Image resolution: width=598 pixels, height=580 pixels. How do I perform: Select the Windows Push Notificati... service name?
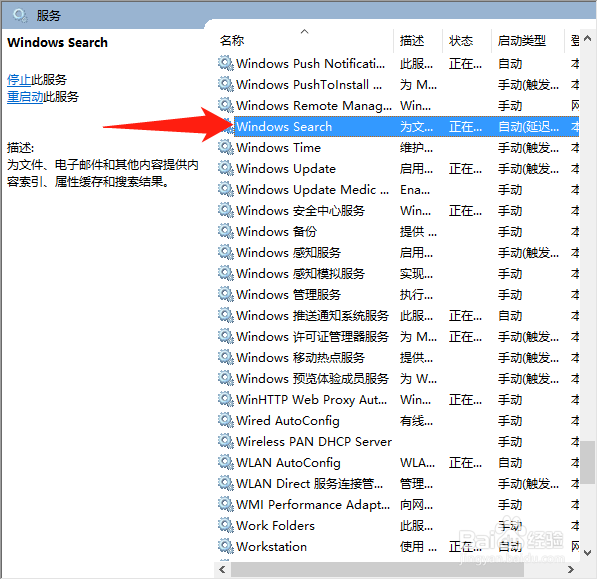(310, 63)
